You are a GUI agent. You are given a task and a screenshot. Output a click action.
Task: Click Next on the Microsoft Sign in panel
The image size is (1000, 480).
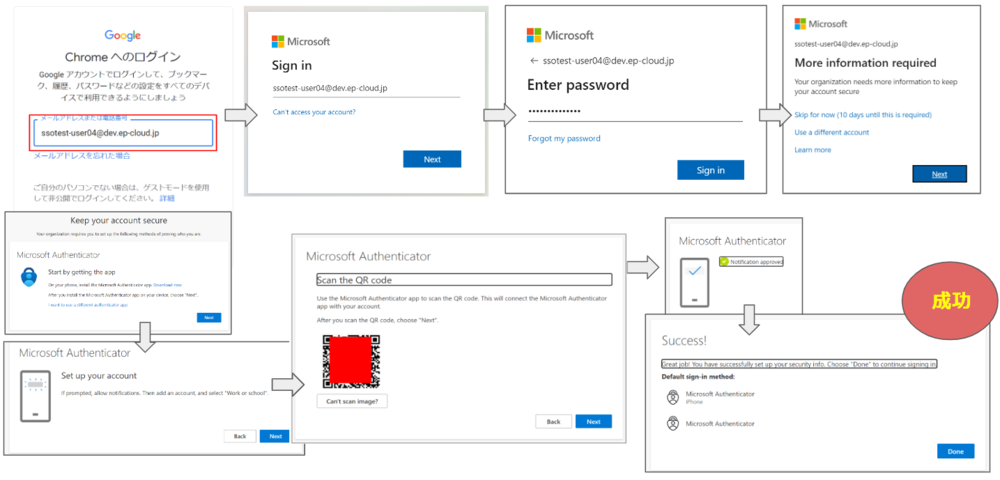(431, 159)
